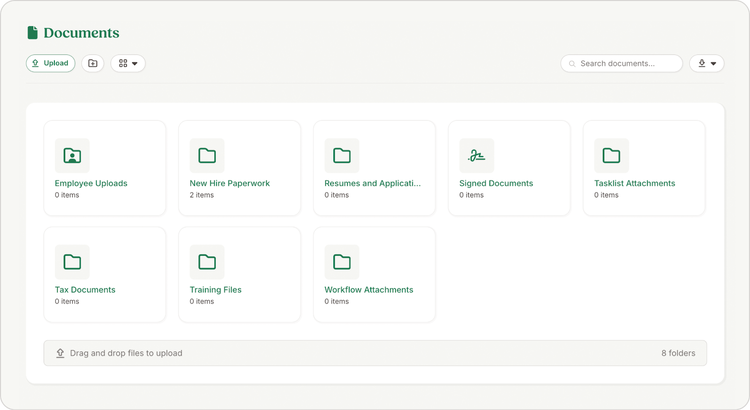
Task: Click the New Hire Paperwork folder name
Action: point(230,183)
